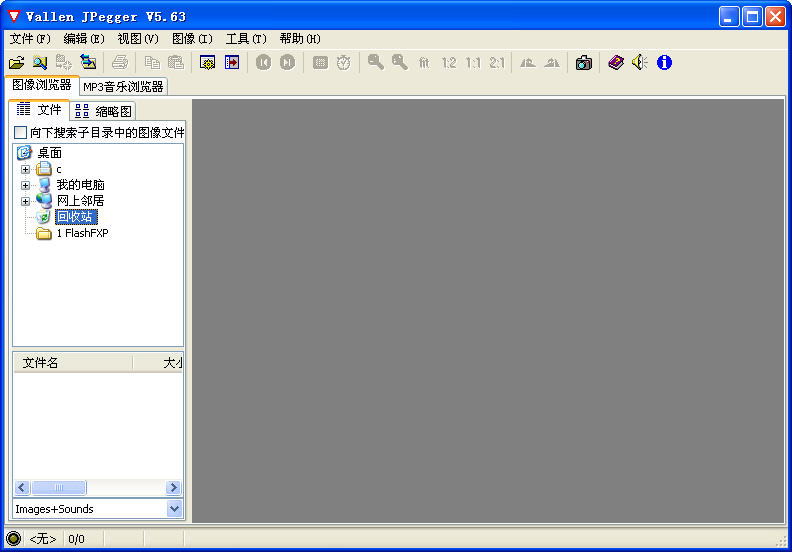Screen dimensions: 792x552
Task: Switch to the 缩略图 thumbnail tab
Action: [104, 111]
